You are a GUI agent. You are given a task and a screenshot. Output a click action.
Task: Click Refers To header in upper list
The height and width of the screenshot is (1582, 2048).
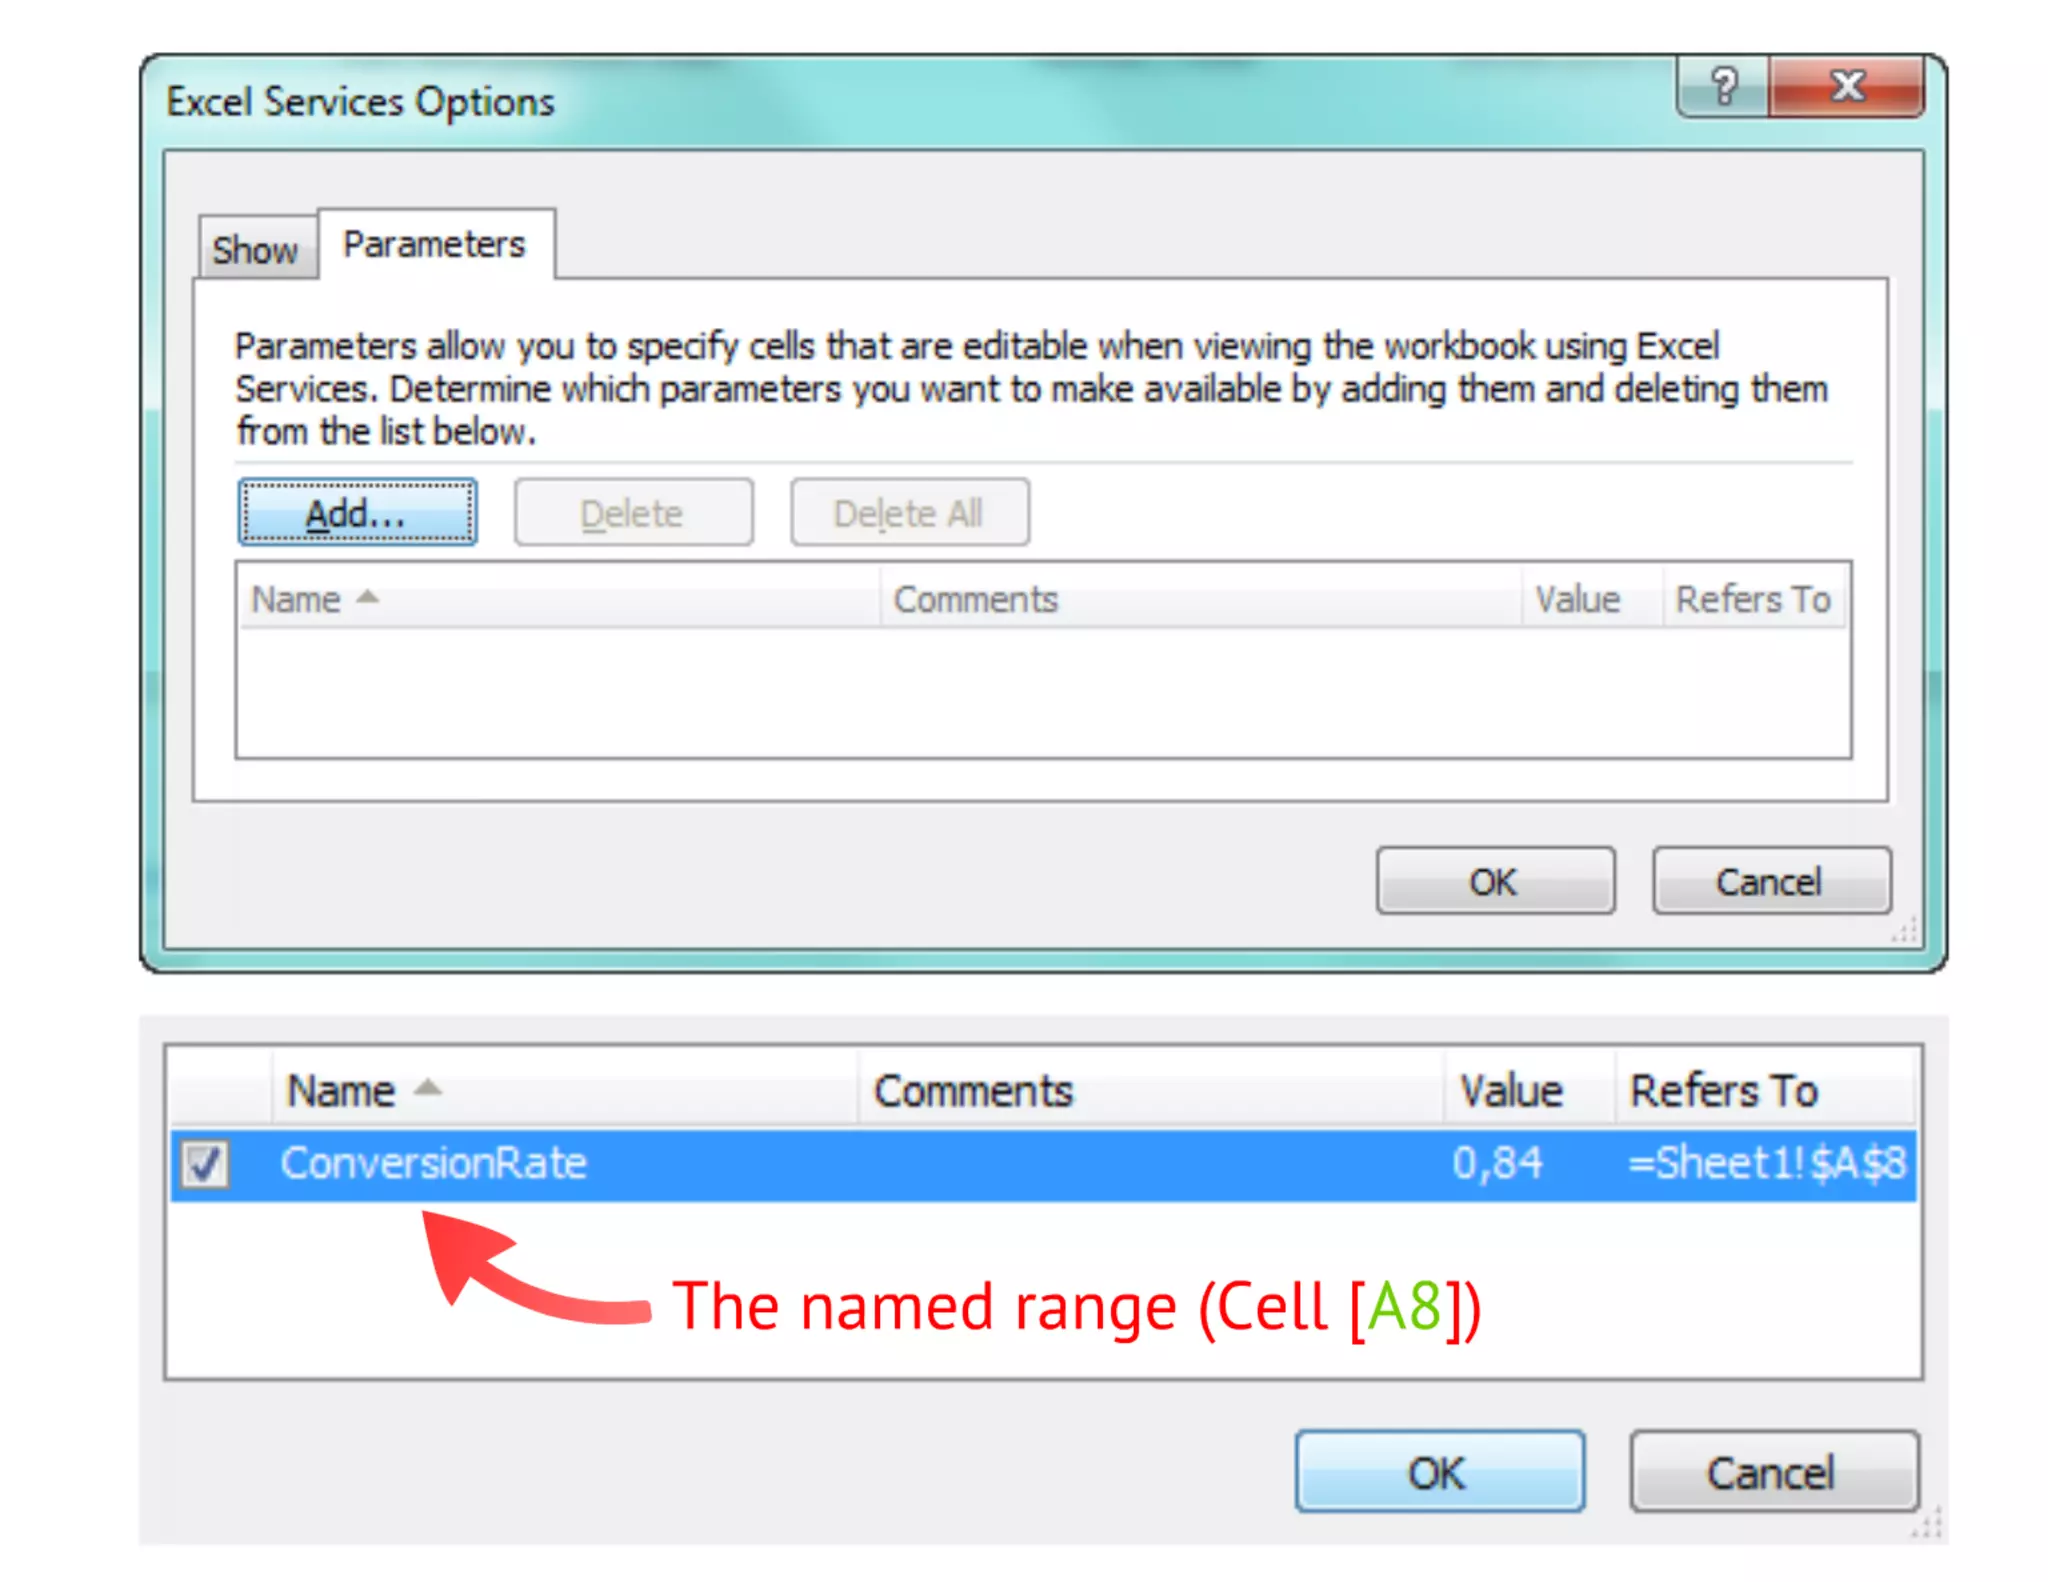(x=1754, y=599)
